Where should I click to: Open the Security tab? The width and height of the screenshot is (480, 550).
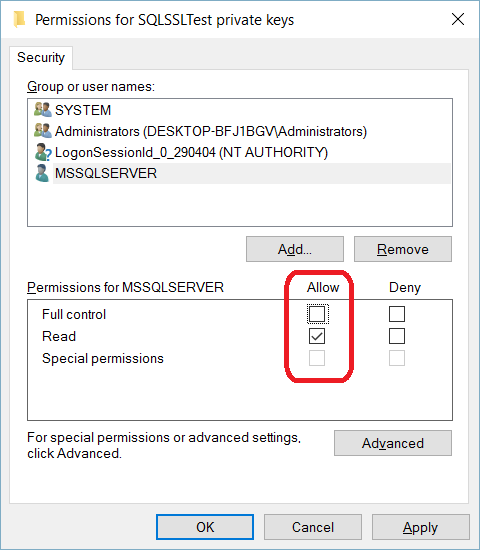(41, 58)
